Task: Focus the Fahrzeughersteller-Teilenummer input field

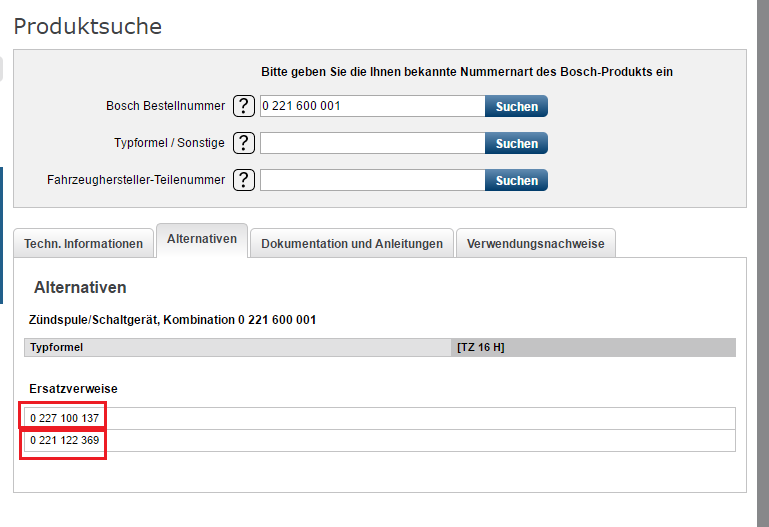Action: click(373, 180)
